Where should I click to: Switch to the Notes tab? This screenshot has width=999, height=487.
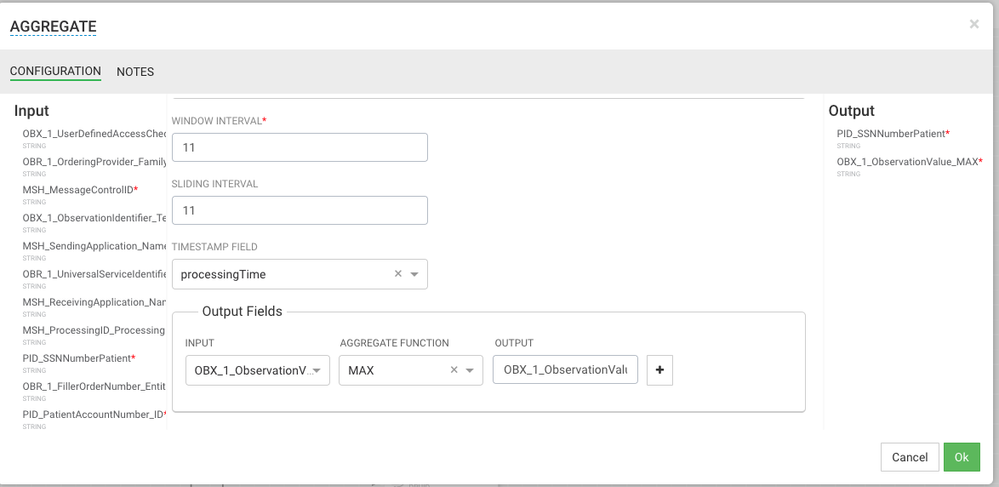point(135,72)
